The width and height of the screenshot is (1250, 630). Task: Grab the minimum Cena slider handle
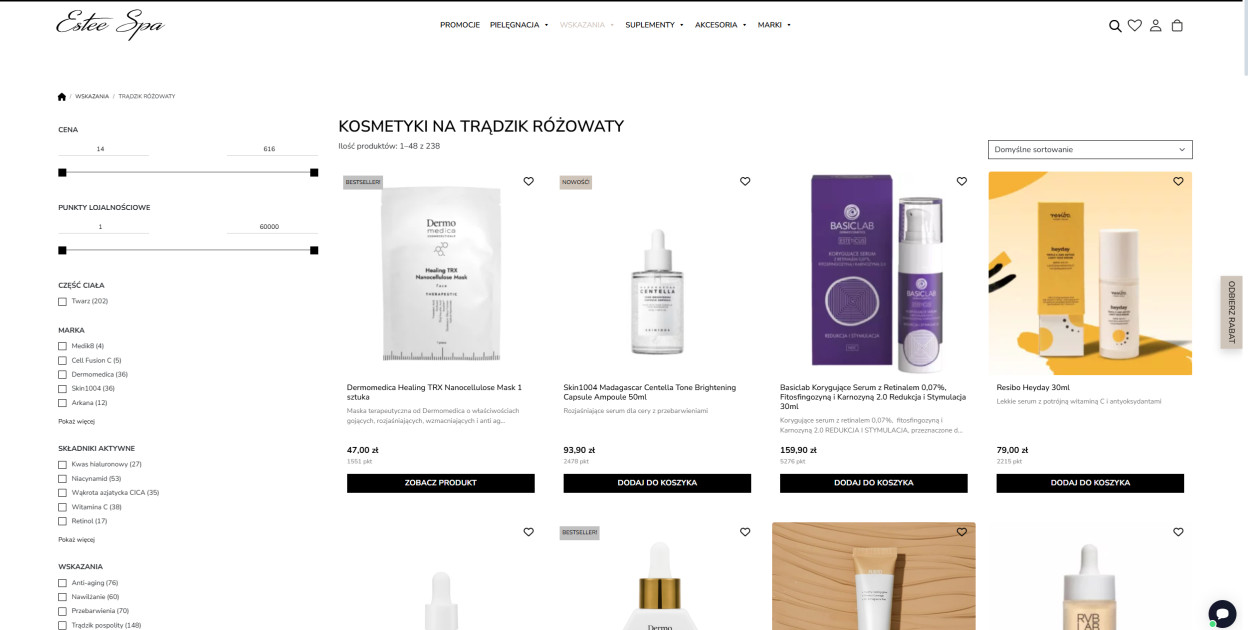tap(62, 172)
